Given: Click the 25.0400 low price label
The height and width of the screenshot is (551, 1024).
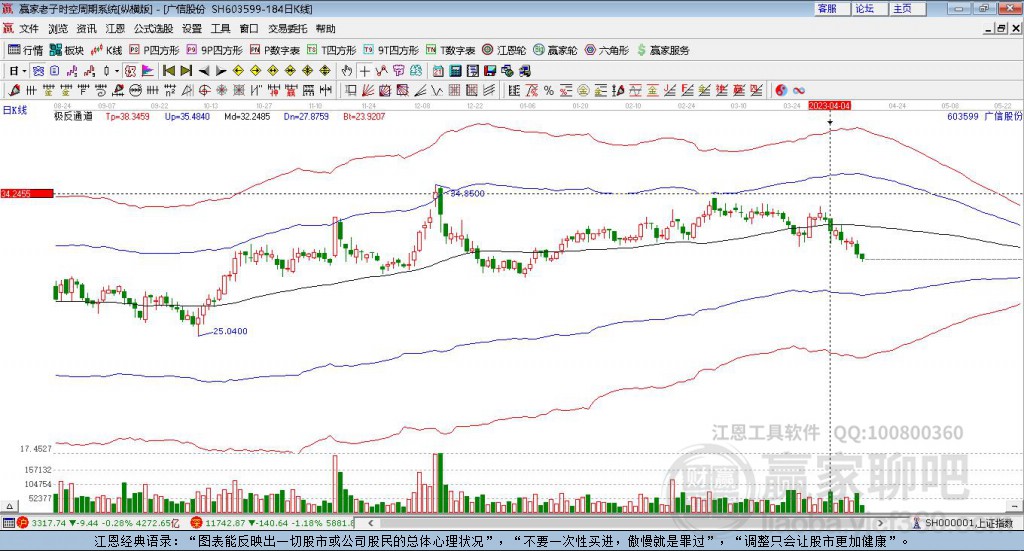Looking at the screenshot, I should tap(230, 331).
